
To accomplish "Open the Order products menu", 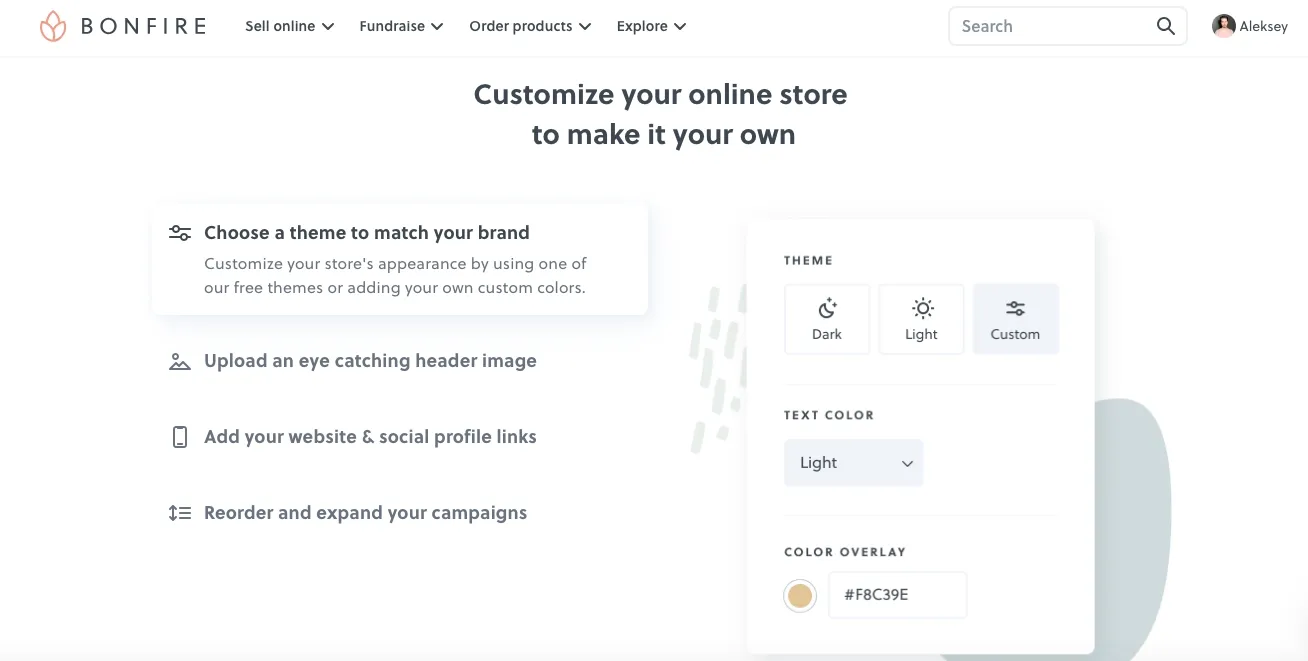I will tap(530, 27).
